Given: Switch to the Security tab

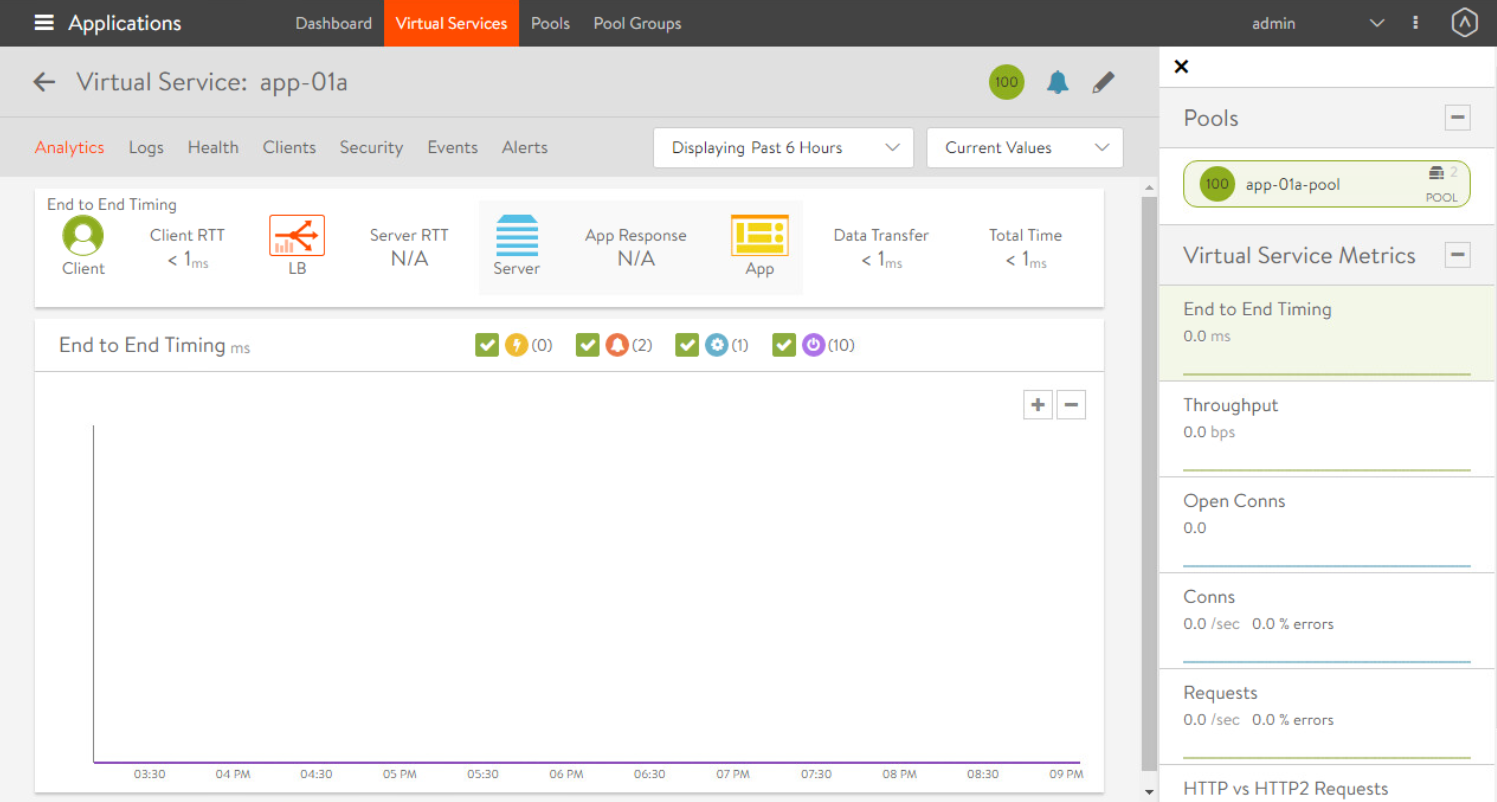Looking at the screenshot, I should (x=371, y=148).
